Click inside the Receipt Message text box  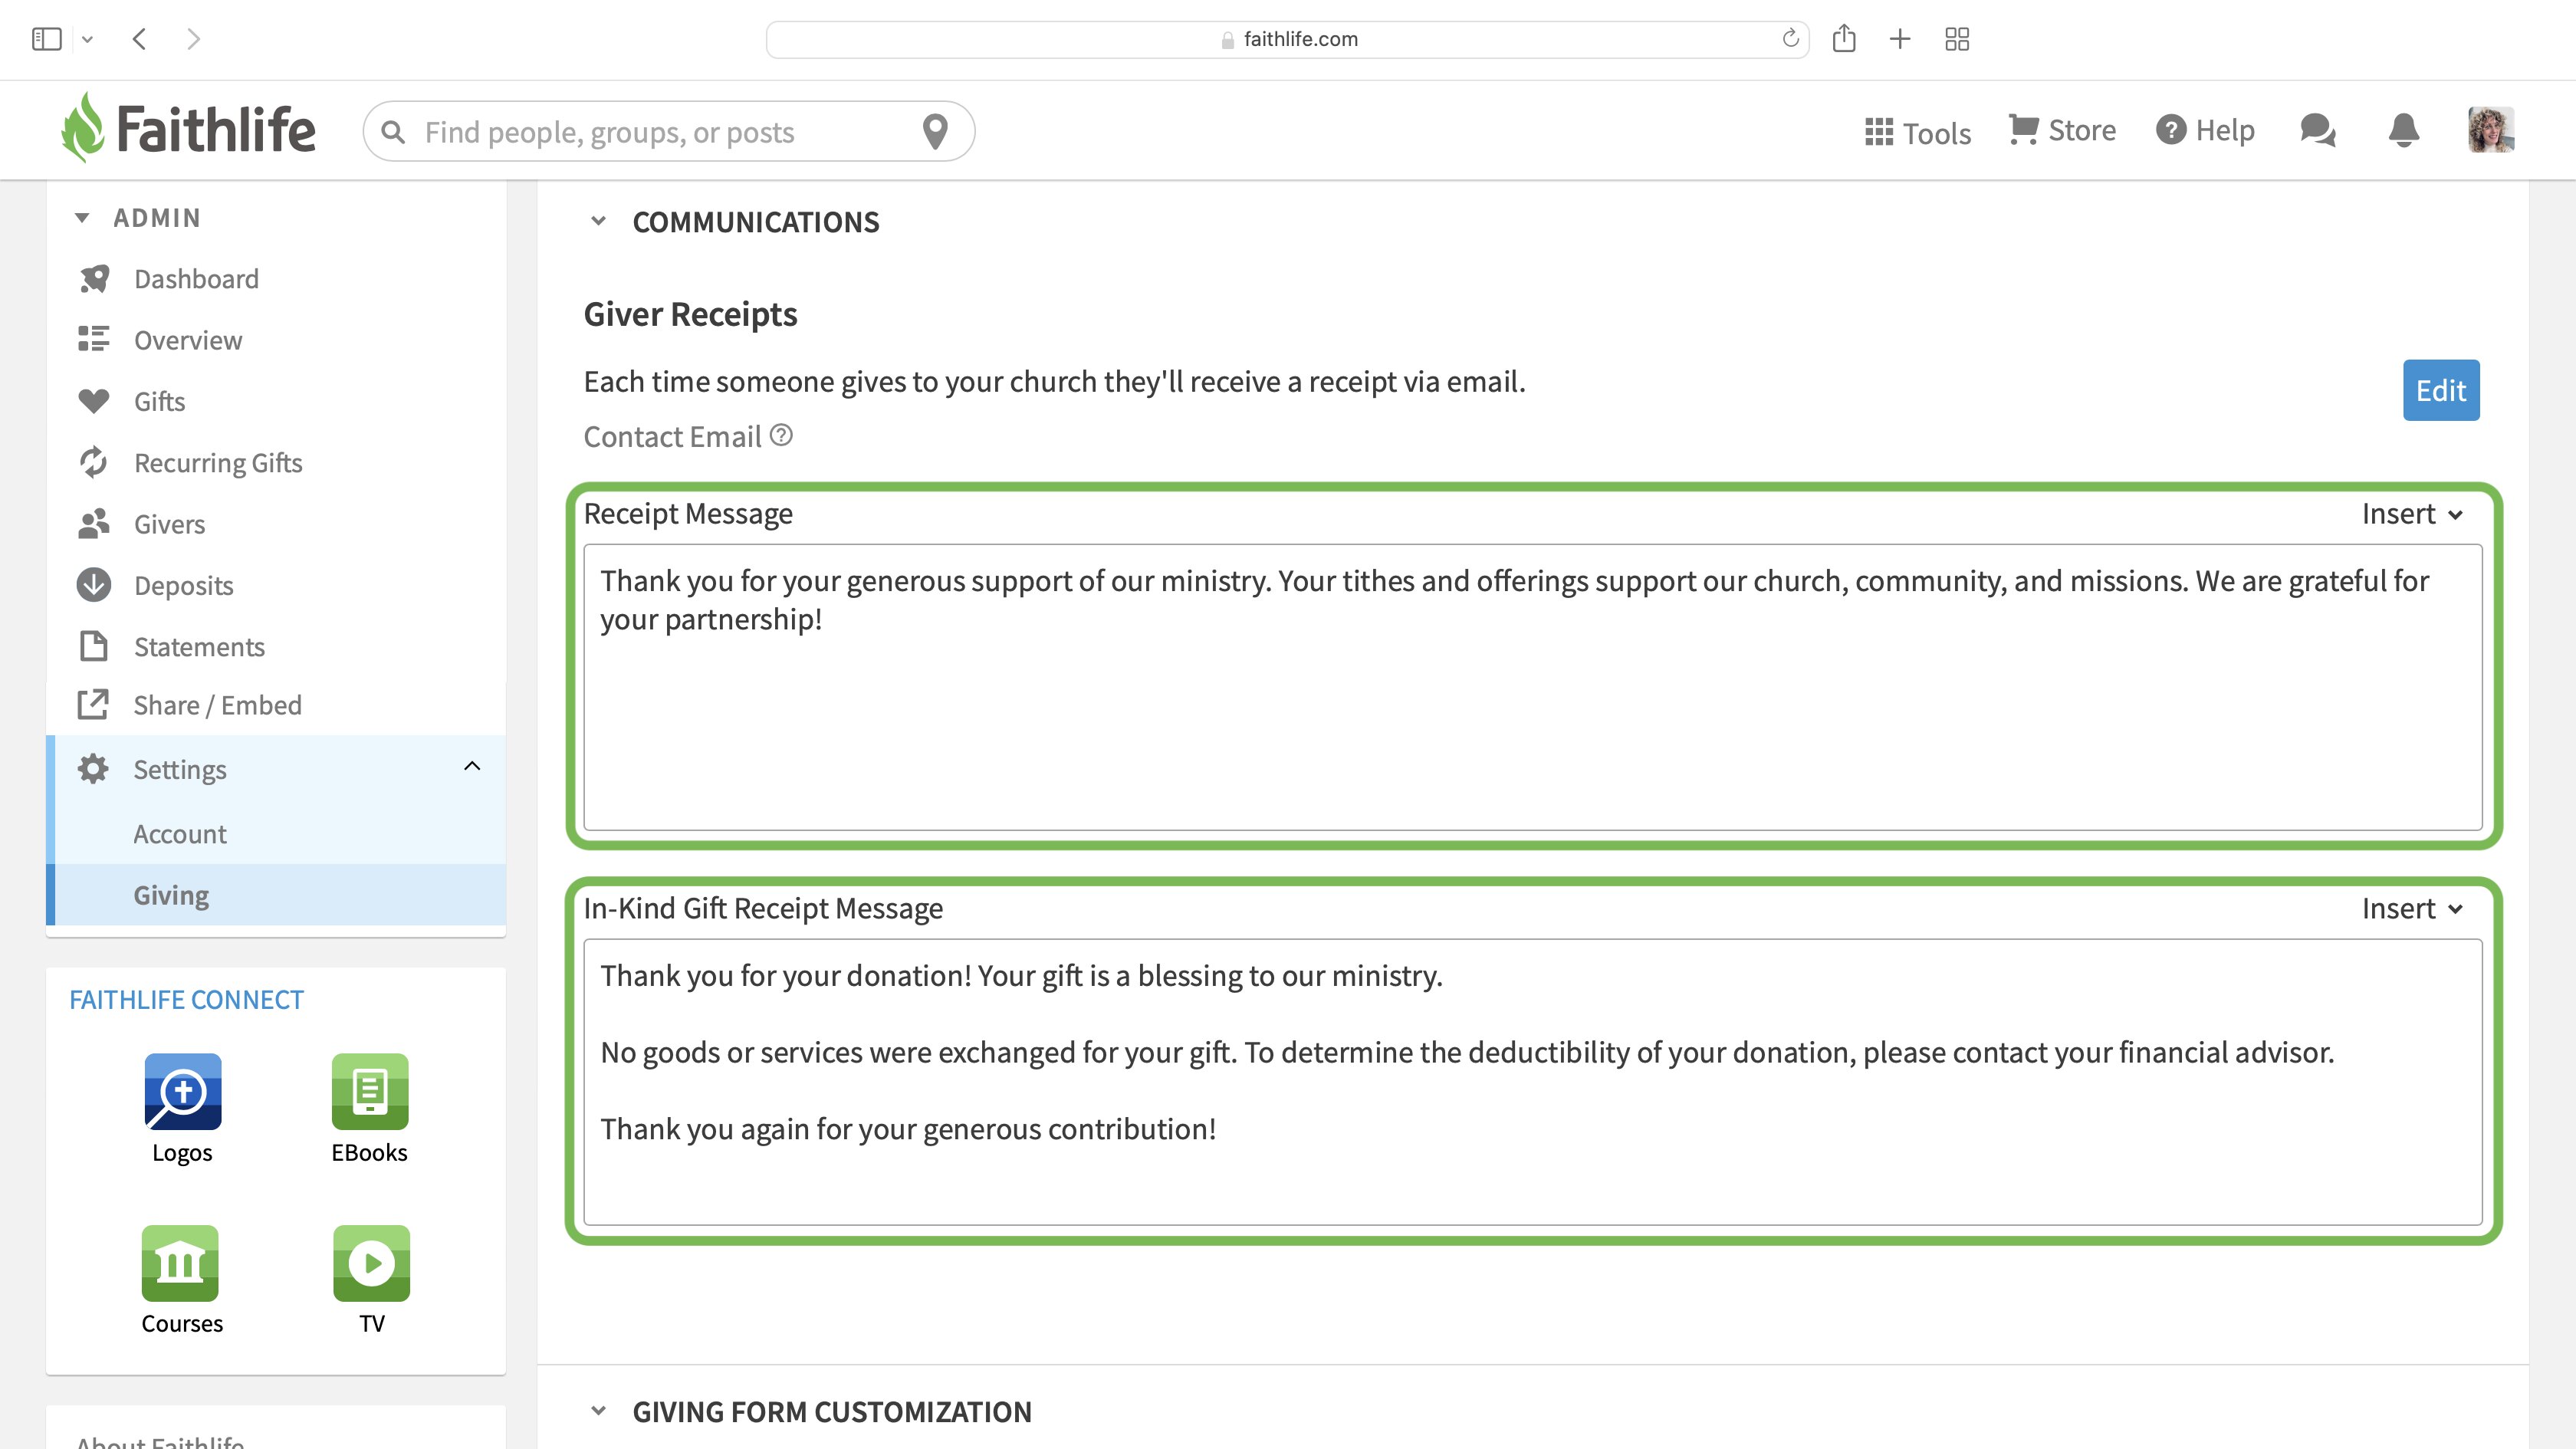click(x=1532, y=687)
